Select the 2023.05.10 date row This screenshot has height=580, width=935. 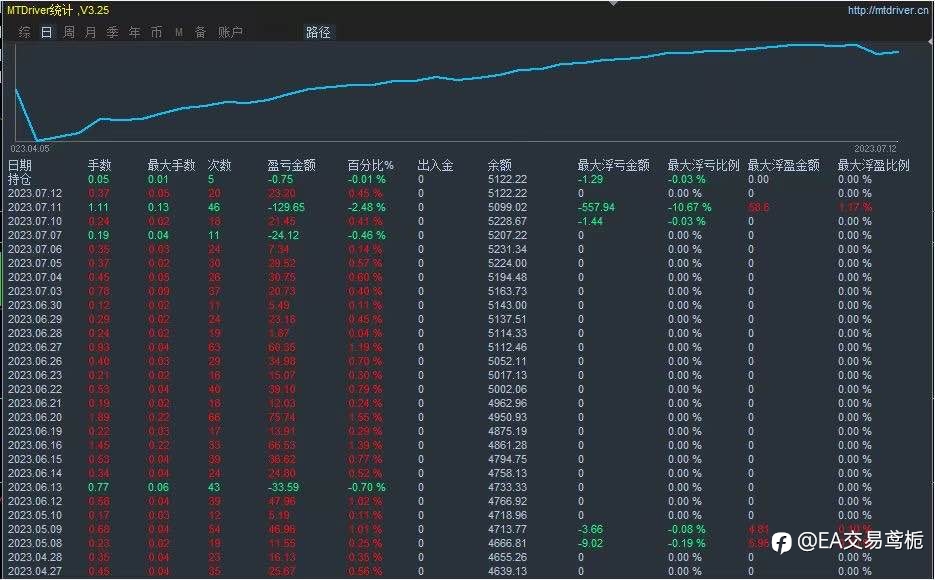point(35,515)
